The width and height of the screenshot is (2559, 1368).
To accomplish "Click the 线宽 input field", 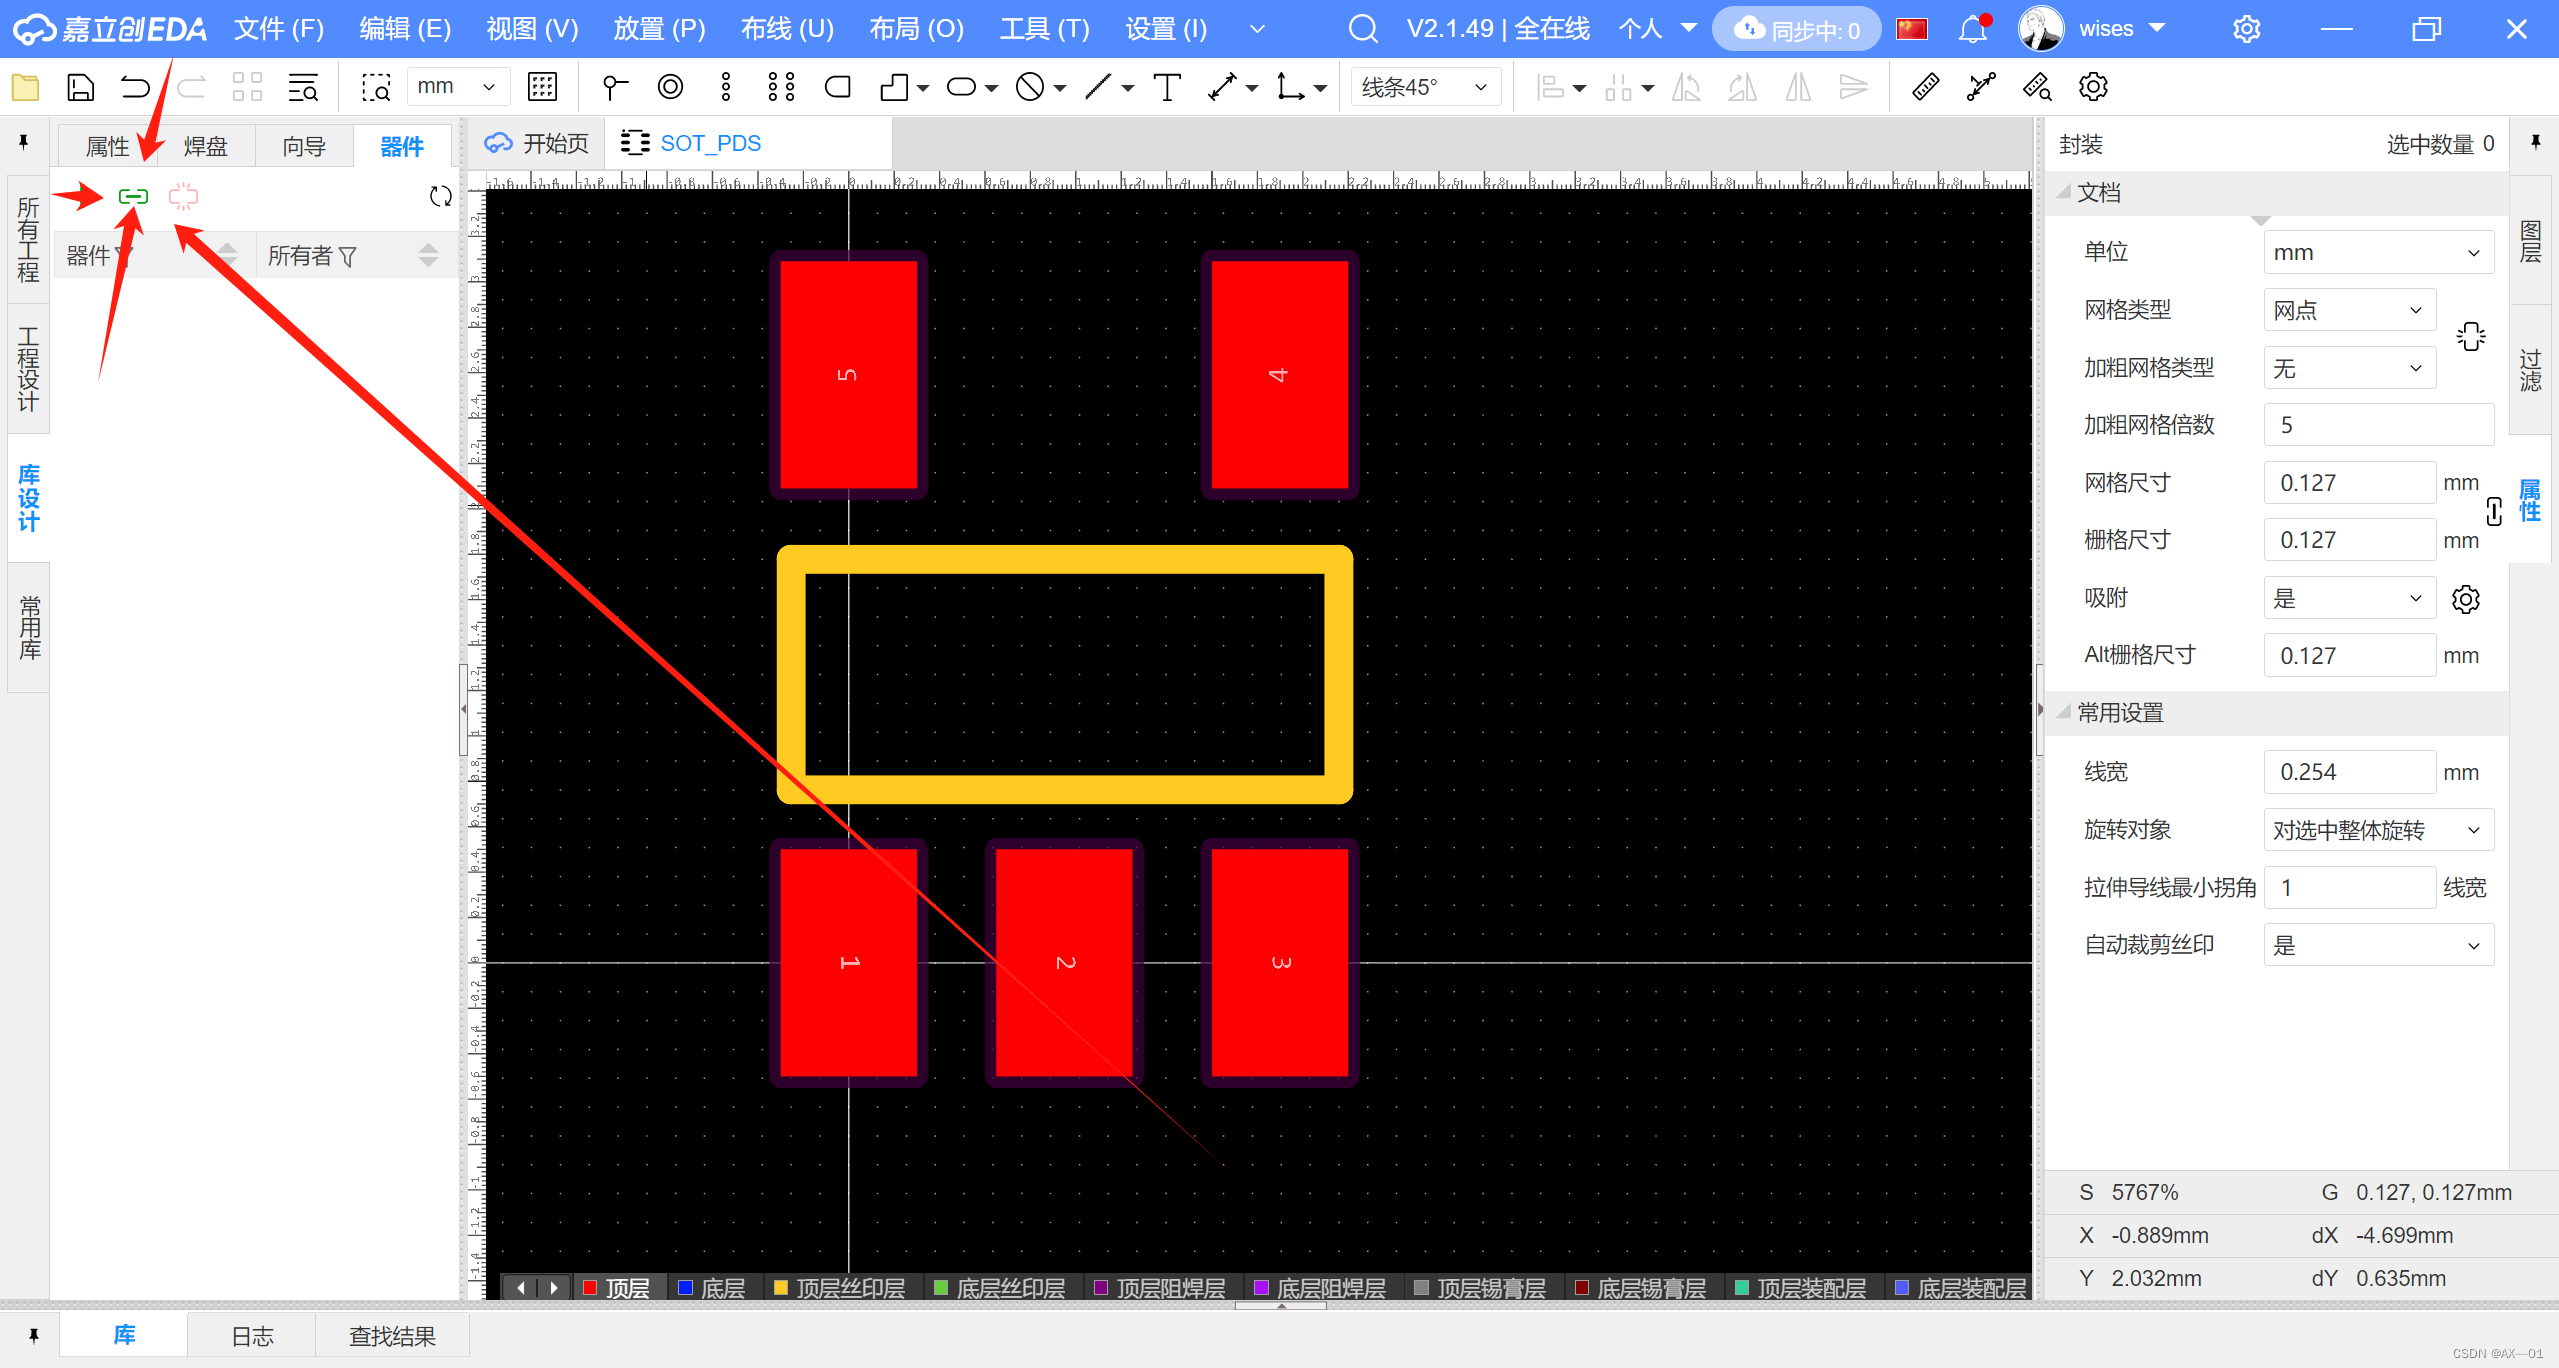I will [2348, 772].
